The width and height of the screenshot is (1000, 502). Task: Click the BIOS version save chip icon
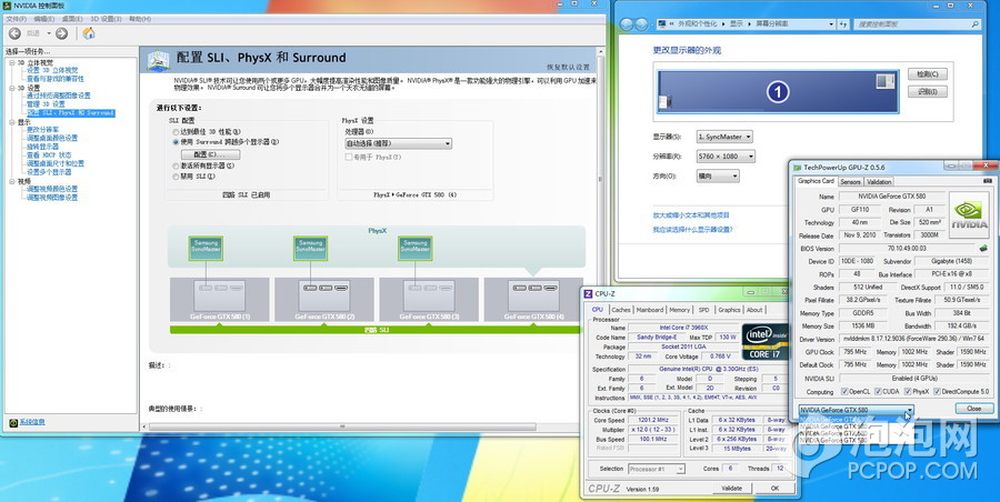point(983,249)
